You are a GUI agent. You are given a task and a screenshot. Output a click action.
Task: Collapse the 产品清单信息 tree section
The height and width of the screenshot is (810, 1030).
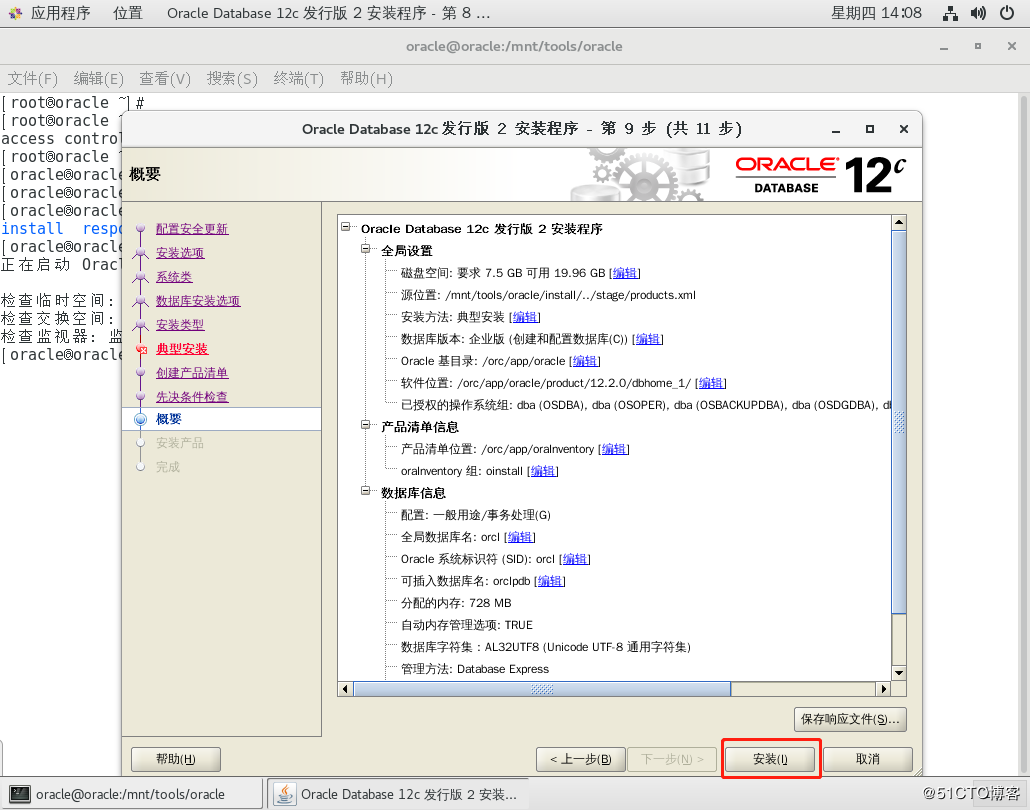point(365,425)
